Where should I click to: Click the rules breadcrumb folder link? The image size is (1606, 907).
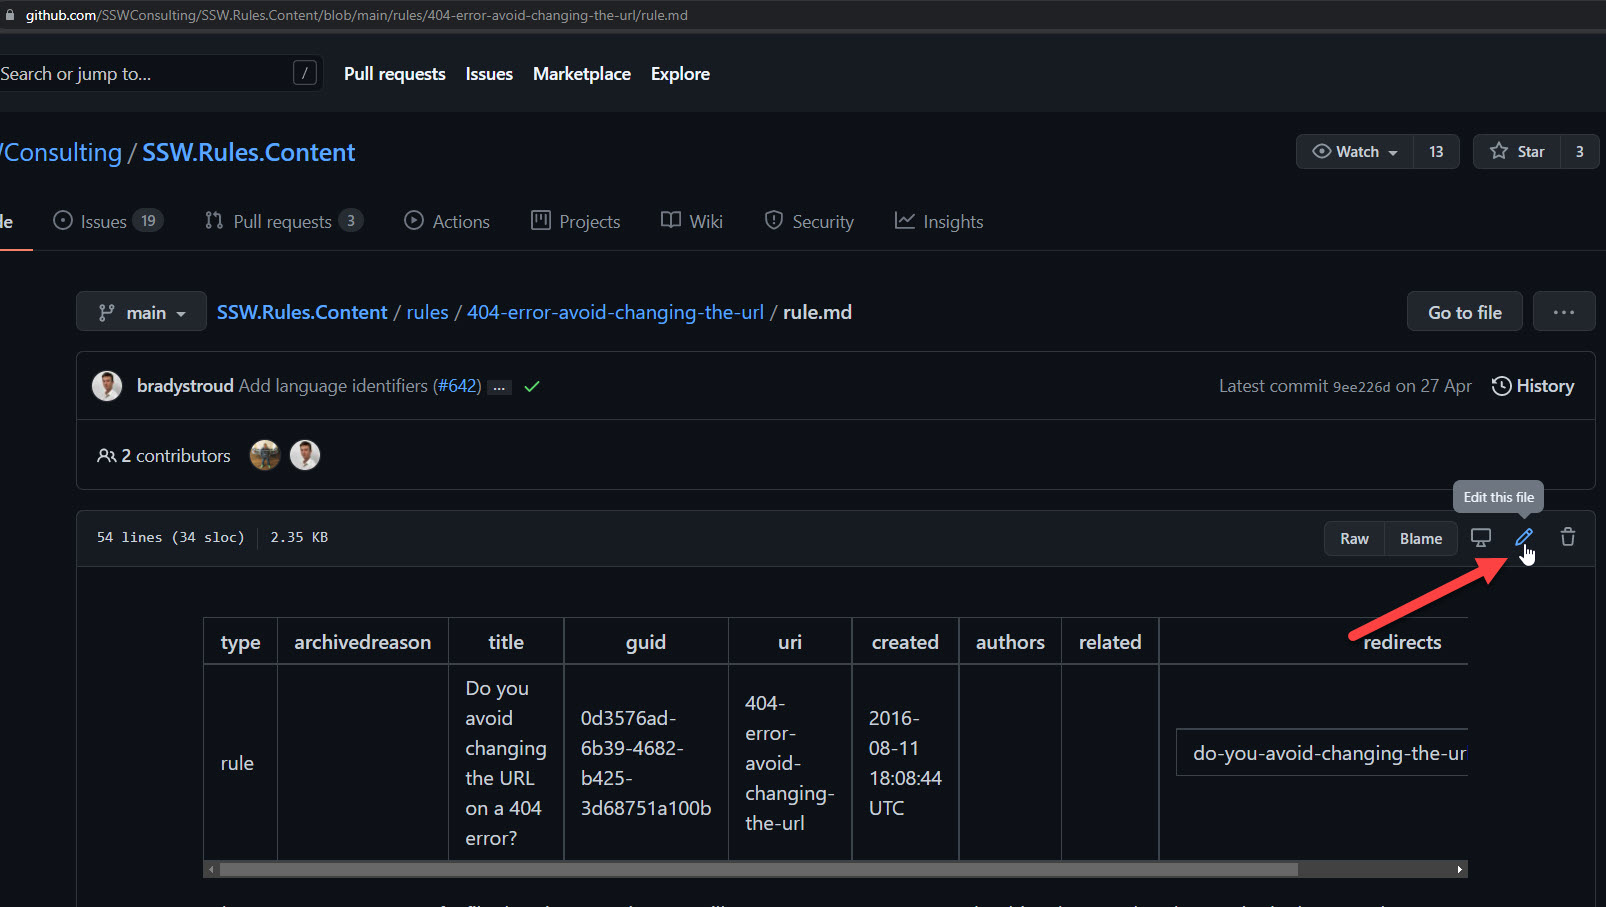428,312
